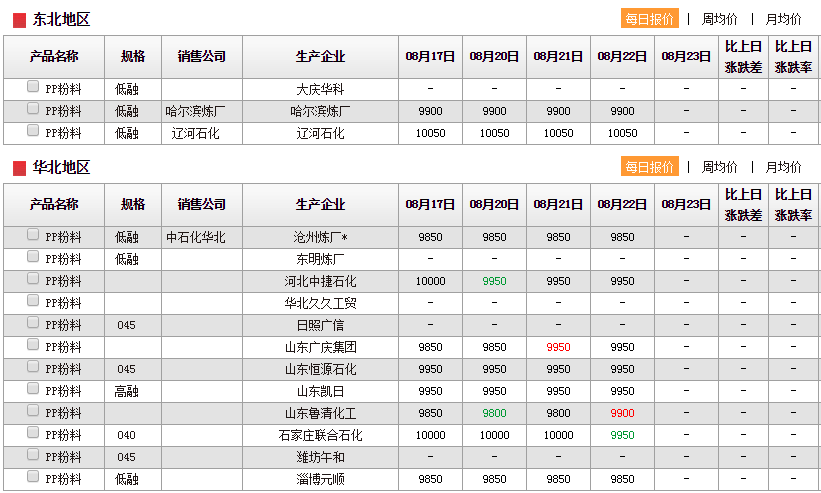Click the 山东恒源石化 producer cell
Screen dimensions: 821x493
point(320,369)
